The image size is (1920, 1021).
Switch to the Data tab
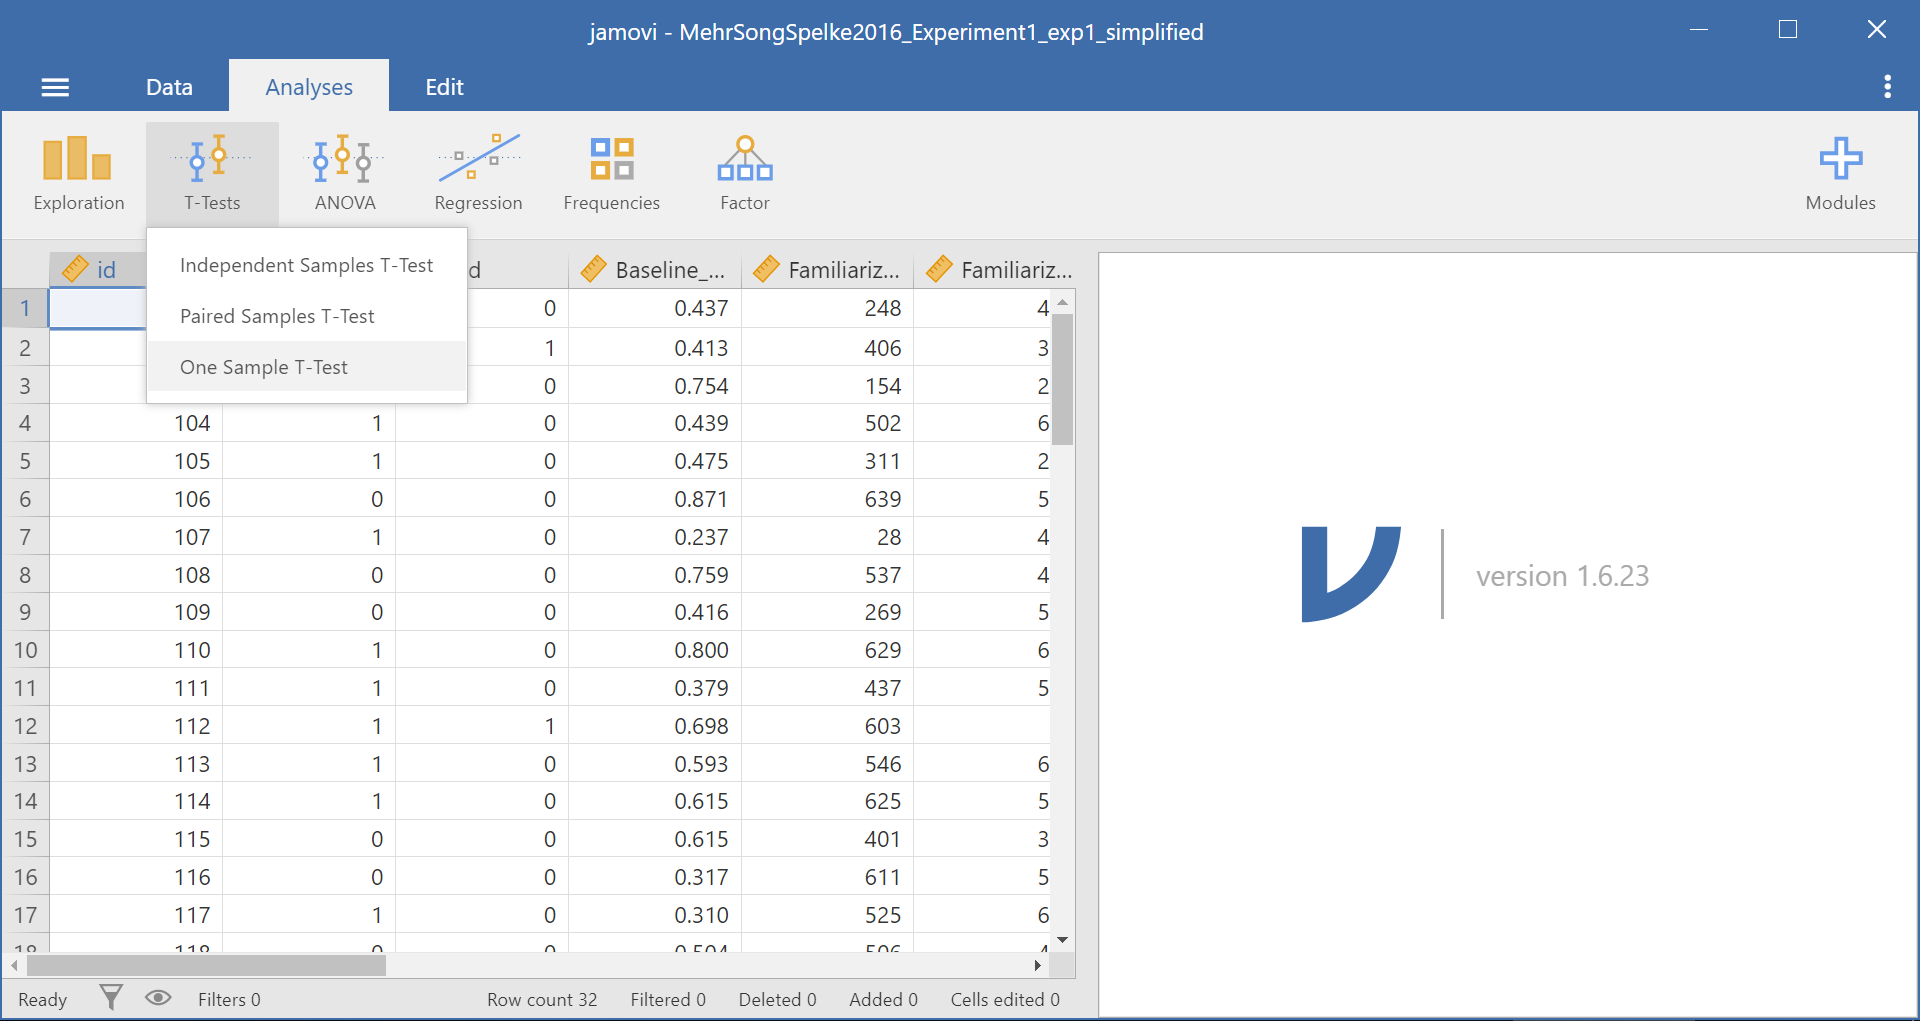coord(169,87)
